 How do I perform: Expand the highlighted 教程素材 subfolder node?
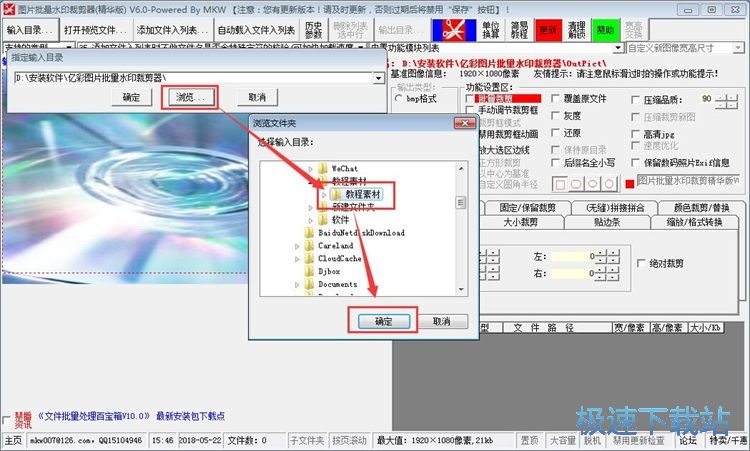click(324, 195)
